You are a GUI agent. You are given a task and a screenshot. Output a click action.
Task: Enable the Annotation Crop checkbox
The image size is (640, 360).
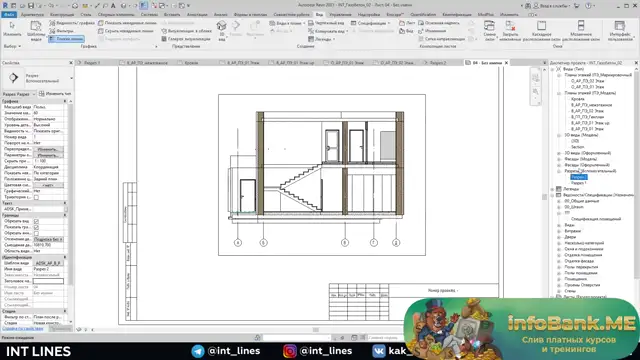(36, 233)
